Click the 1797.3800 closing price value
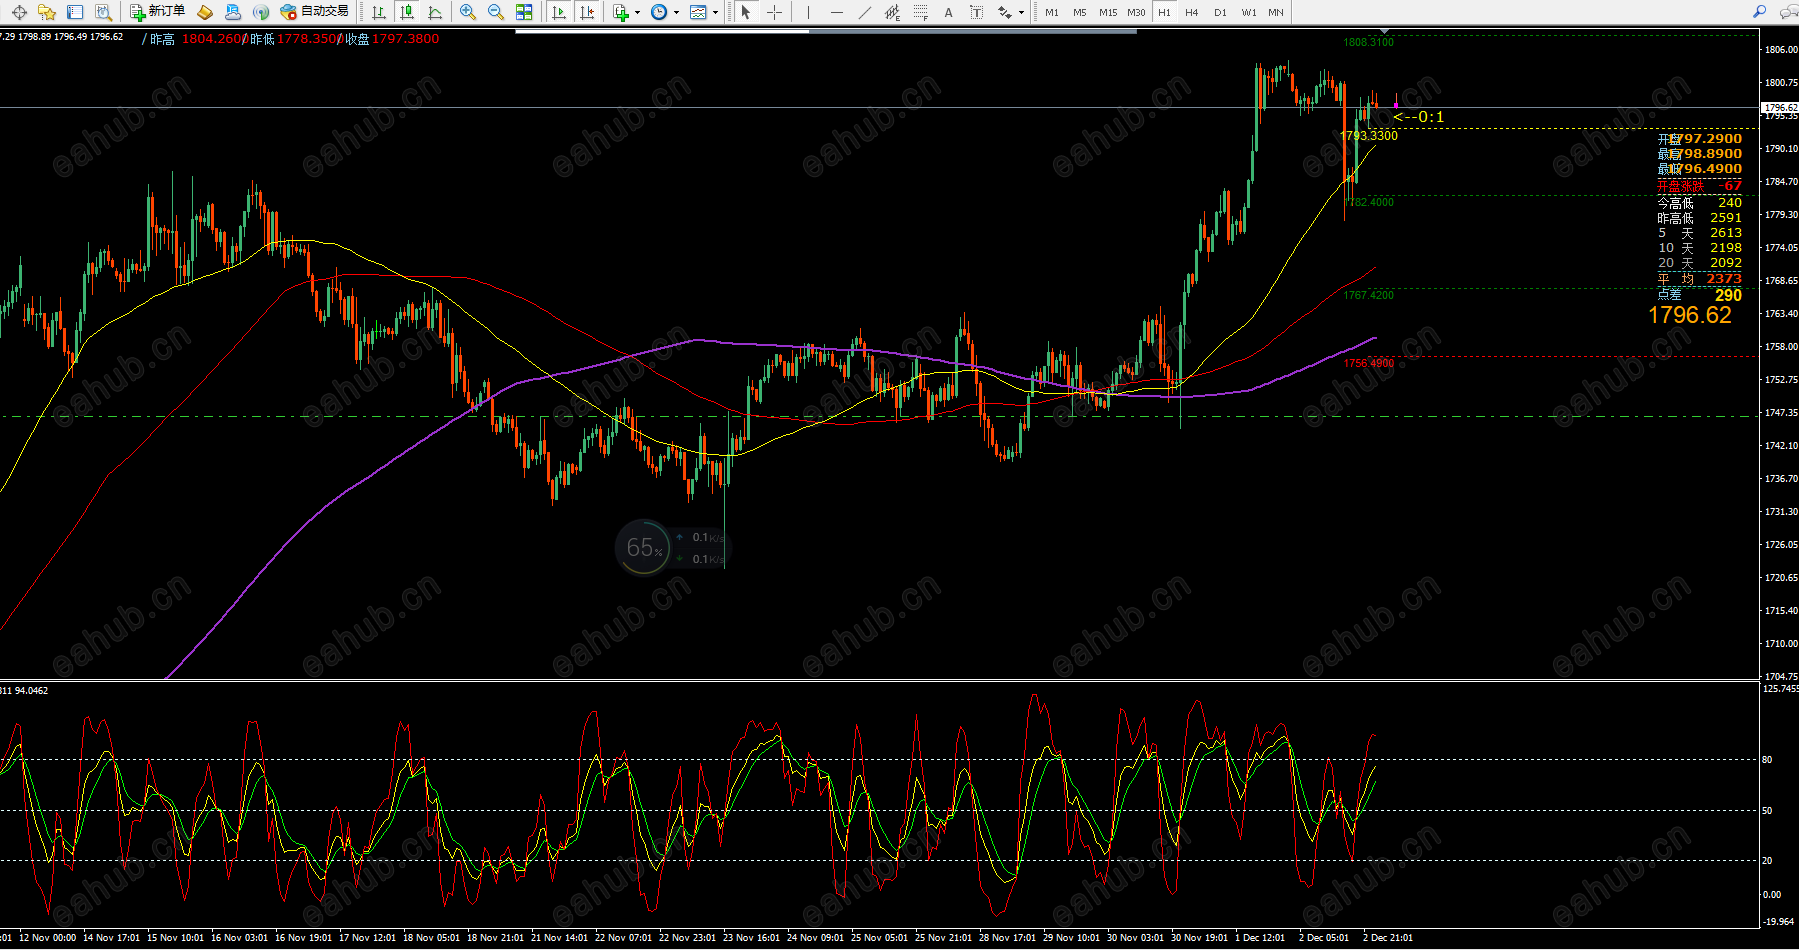 [406, 39]
